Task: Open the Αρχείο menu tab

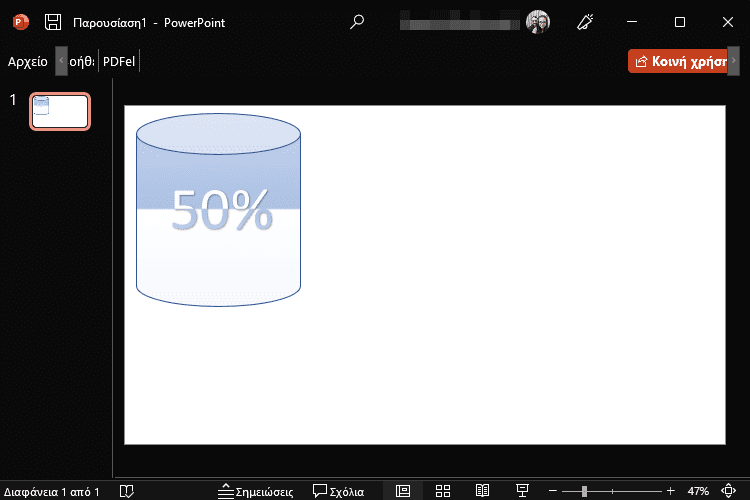Action: (28, 61)
